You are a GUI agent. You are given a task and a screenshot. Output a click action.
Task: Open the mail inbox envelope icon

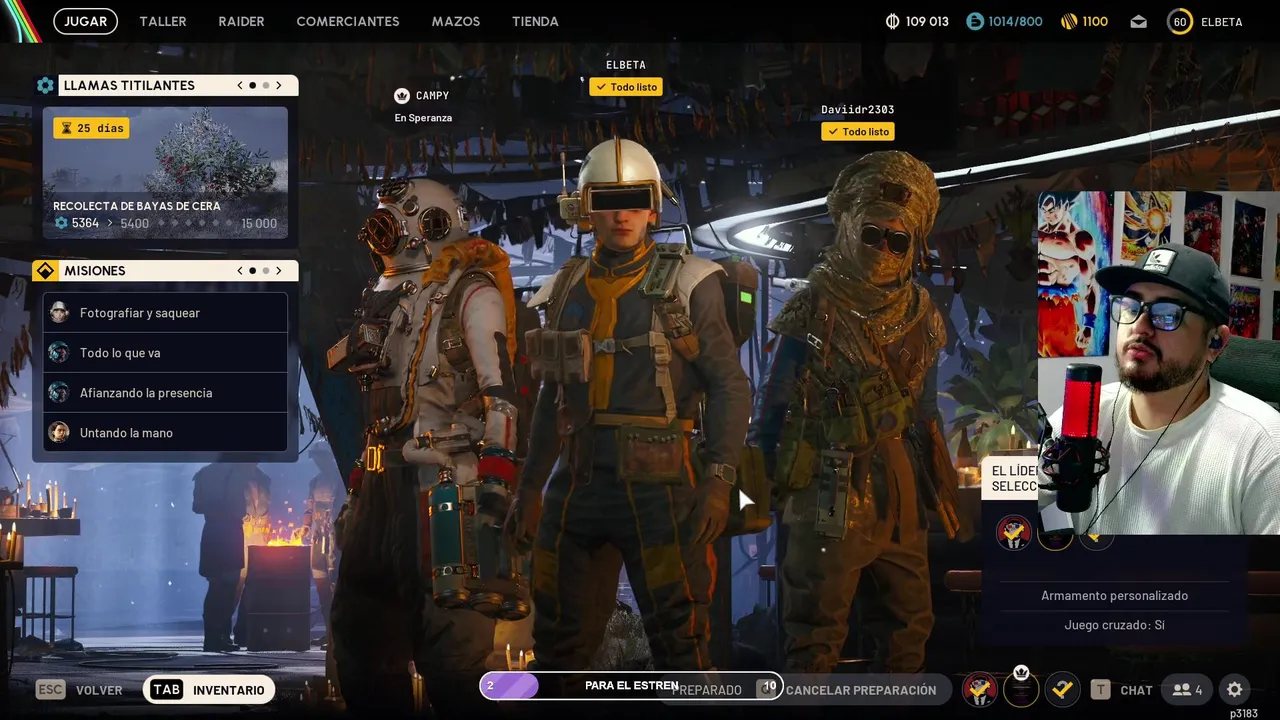tap(1138, 21)
